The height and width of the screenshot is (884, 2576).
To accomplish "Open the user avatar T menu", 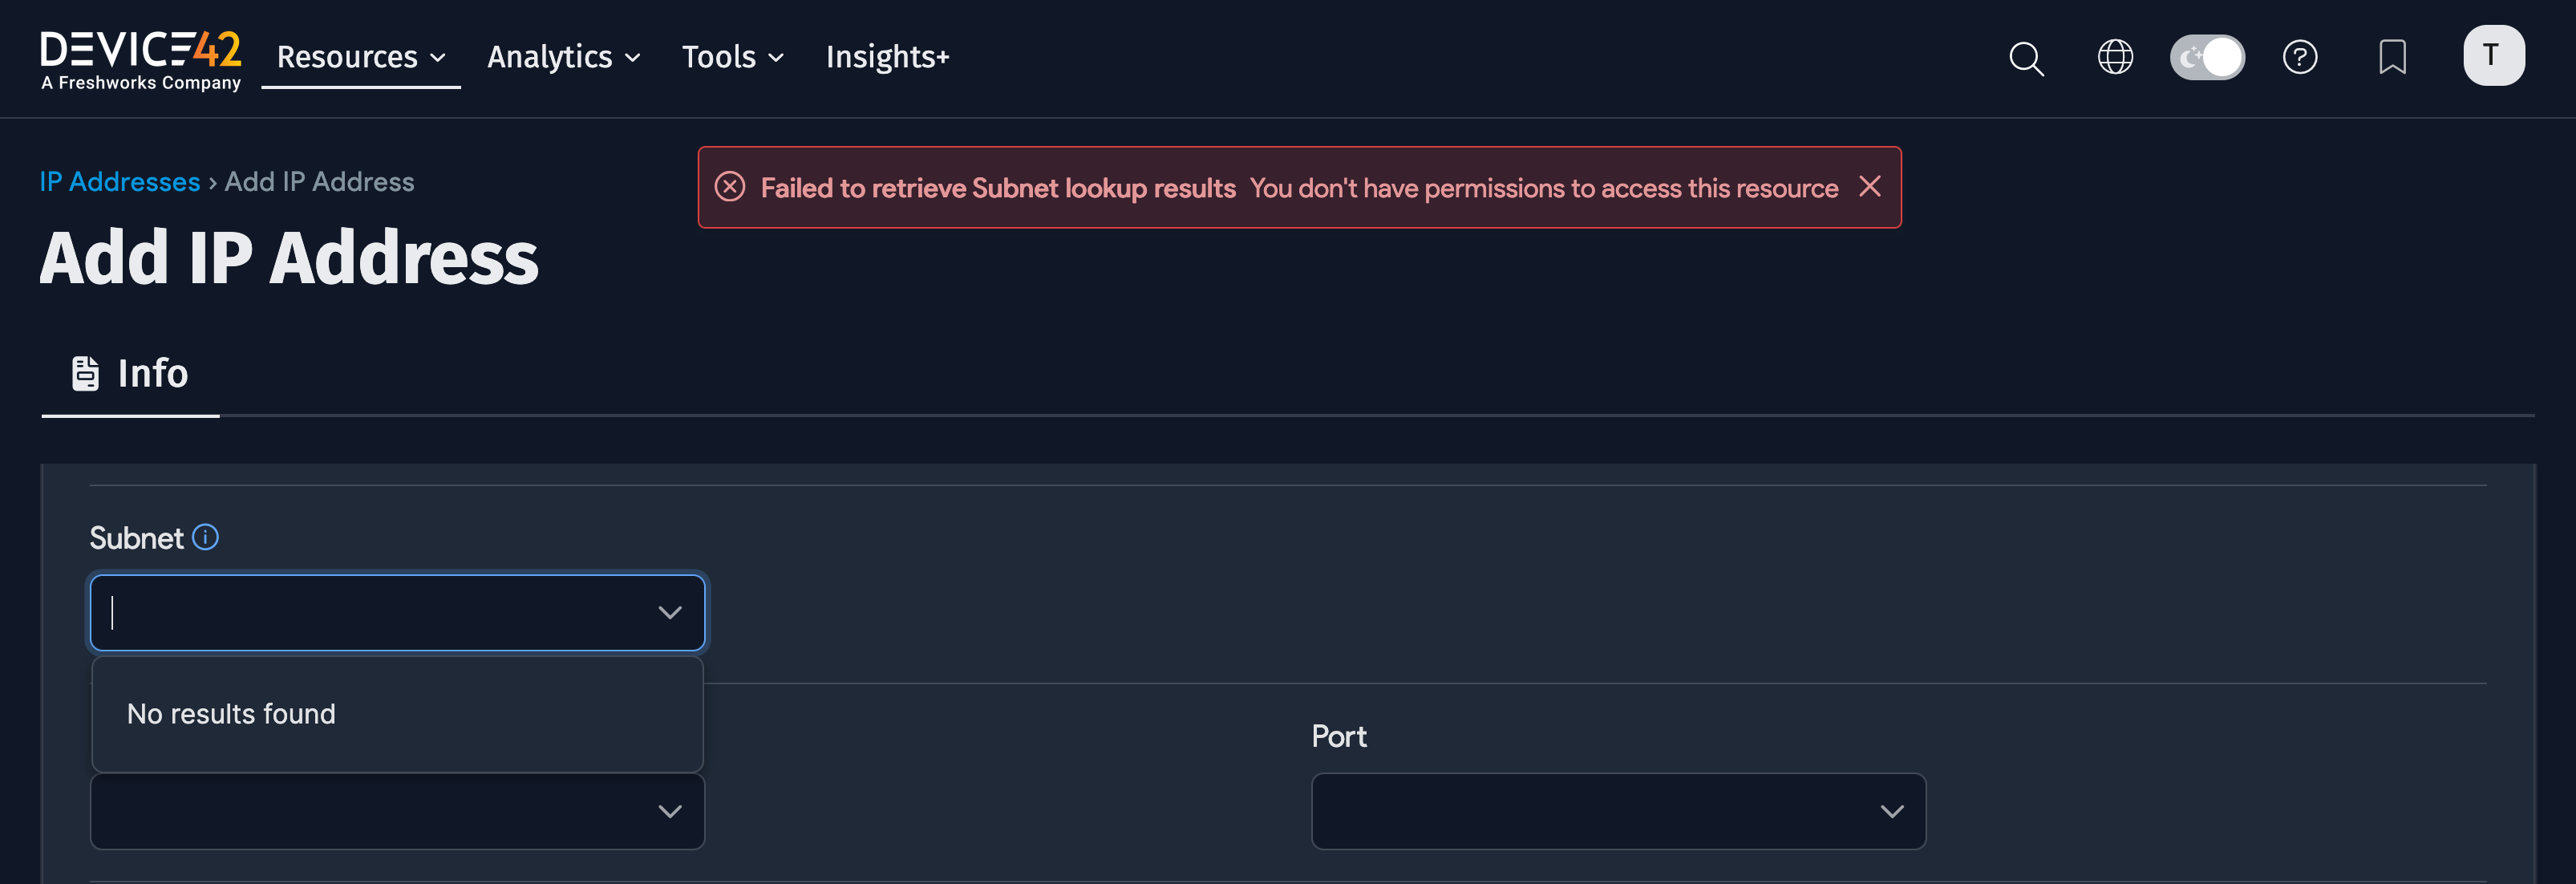I will [2493, 56].
